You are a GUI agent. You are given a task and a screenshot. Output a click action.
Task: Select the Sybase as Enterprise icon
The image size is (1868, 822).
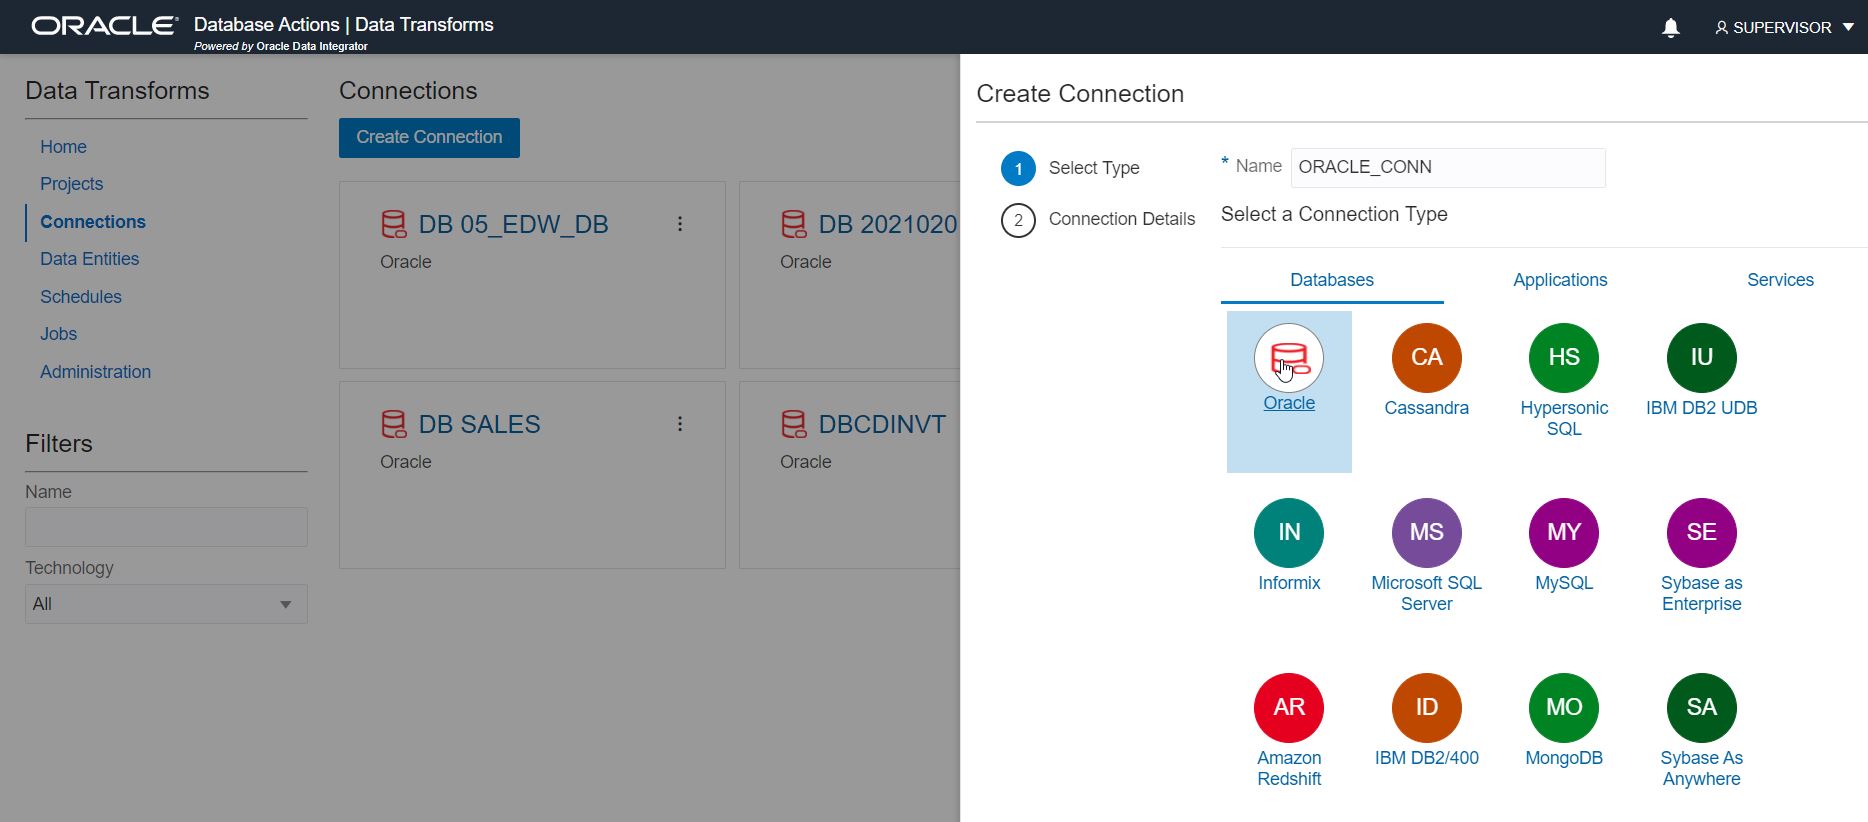click(x=1702, y=533)
